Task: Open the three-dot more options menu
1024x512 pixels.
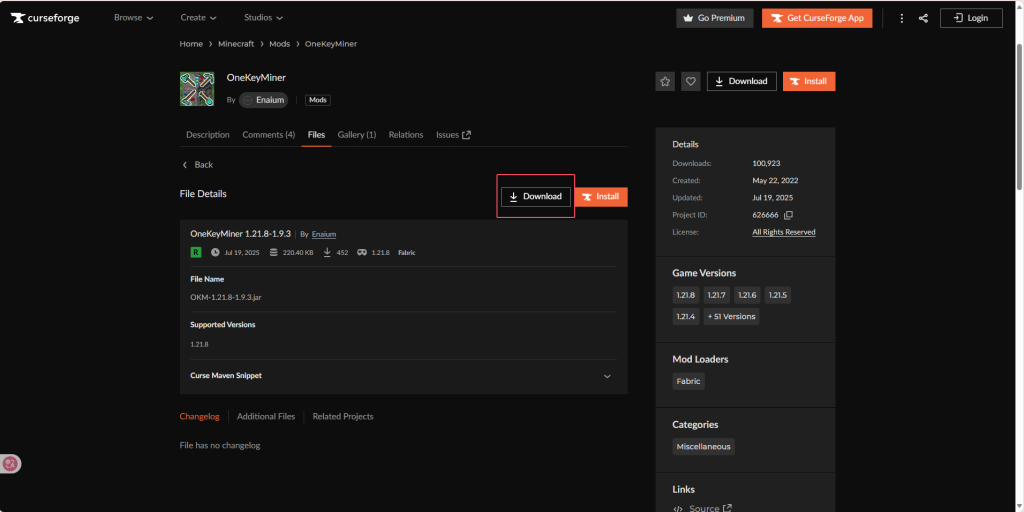Action: pos(901,18)
